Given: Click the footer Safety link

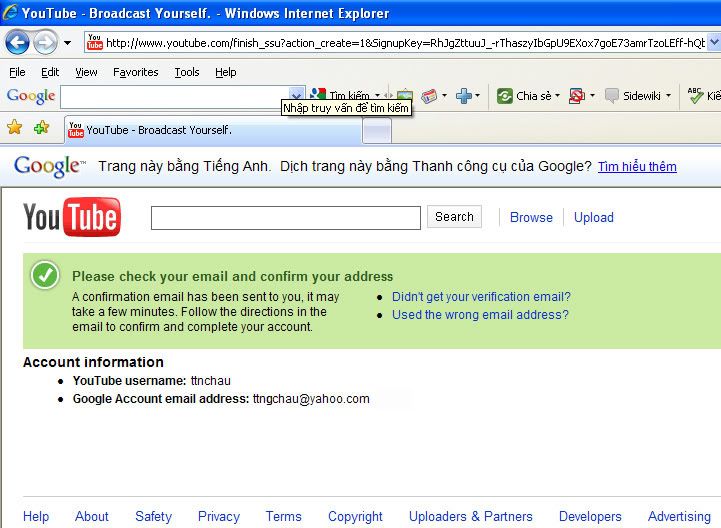Looking at the screenshot, I should [x=153, y=517].
